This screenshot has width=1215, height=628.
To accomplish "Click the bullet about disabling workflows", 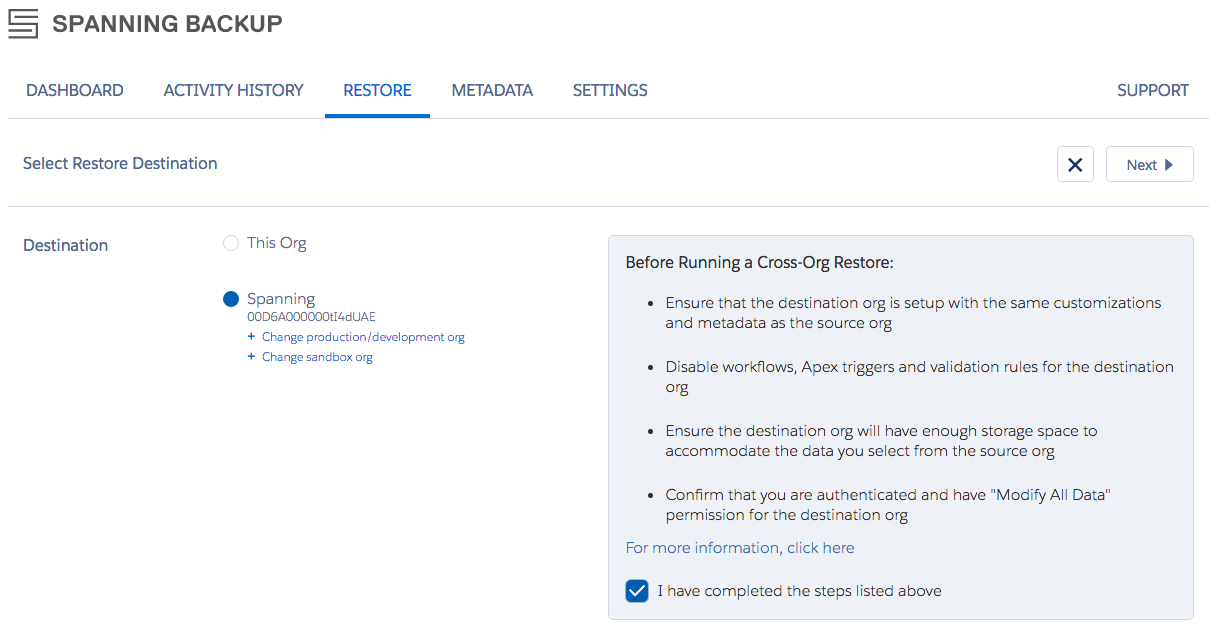I will 919,377.
